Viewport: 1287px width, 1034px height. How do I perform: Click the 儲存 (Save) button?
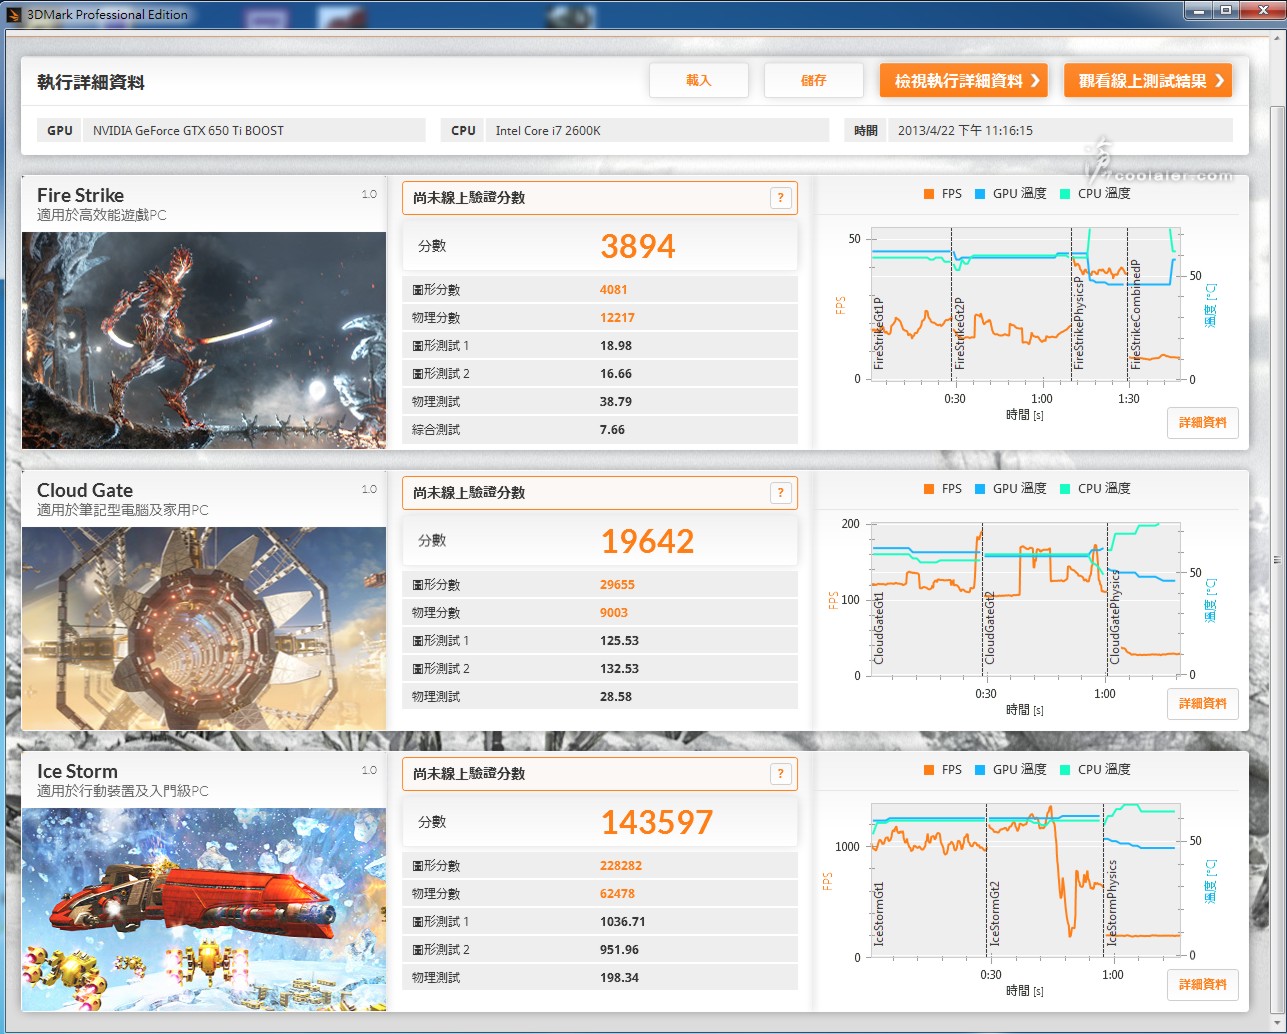(813, 81)
